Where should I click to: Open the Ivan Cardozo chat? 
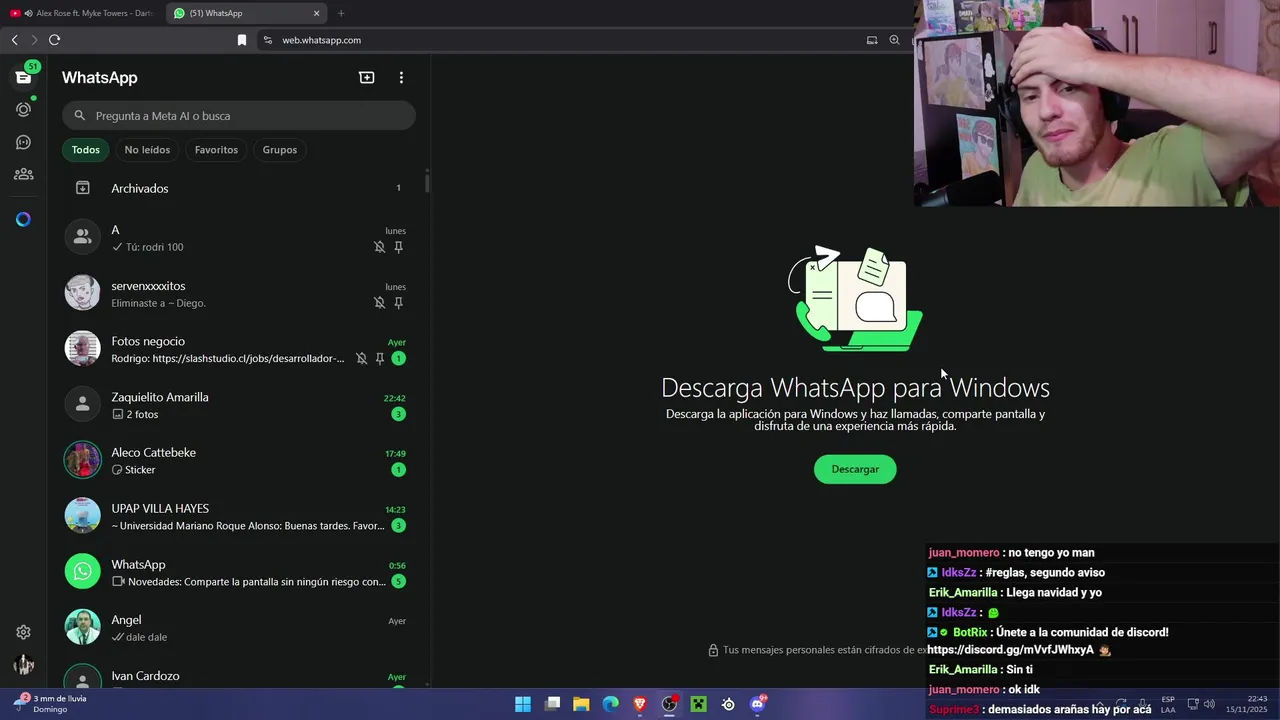click(238, 673)
